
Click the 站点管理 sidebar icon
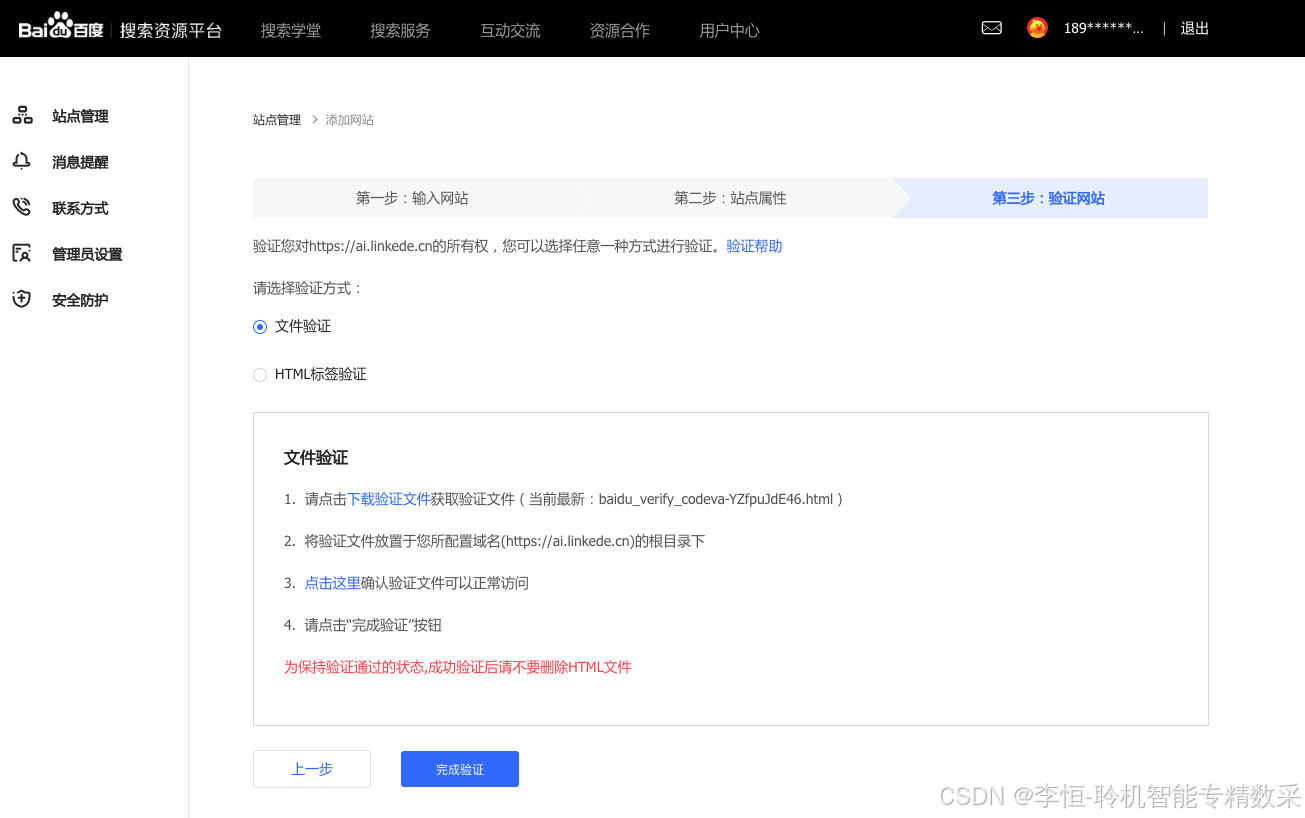[22, 116]
